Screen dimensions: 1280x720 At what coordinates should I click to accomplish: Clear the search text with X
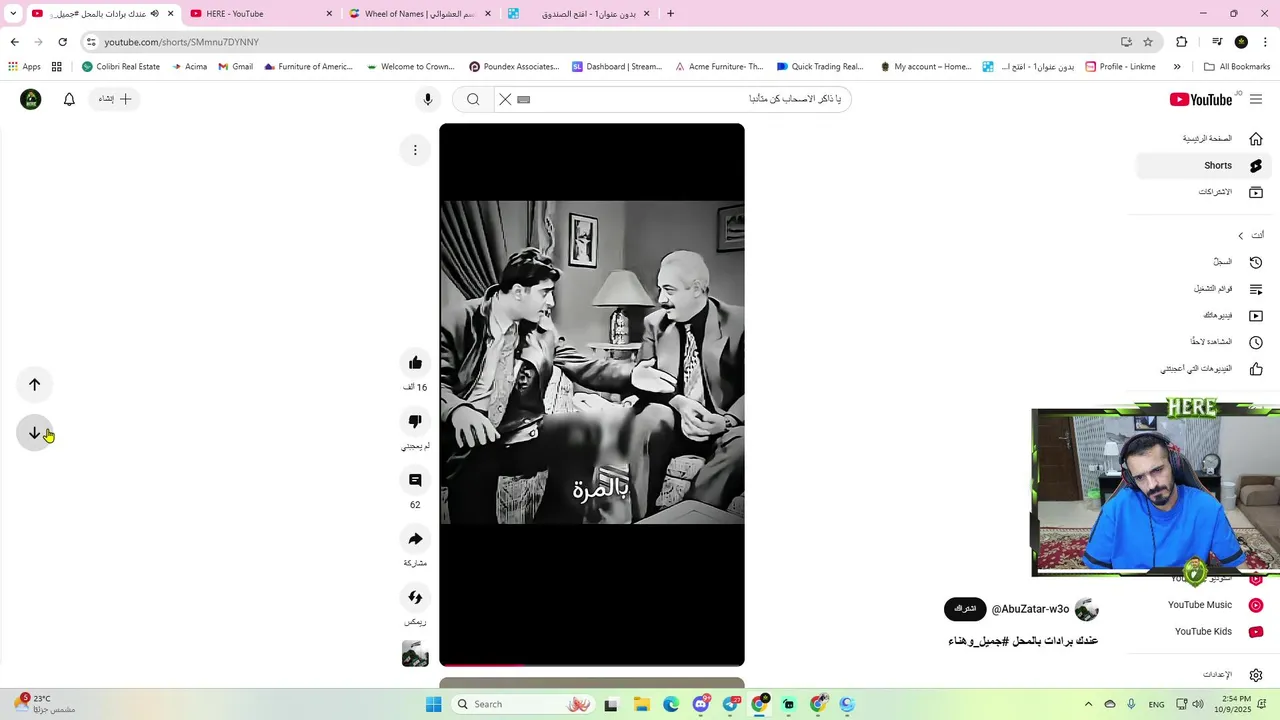[x=505, y=99]
